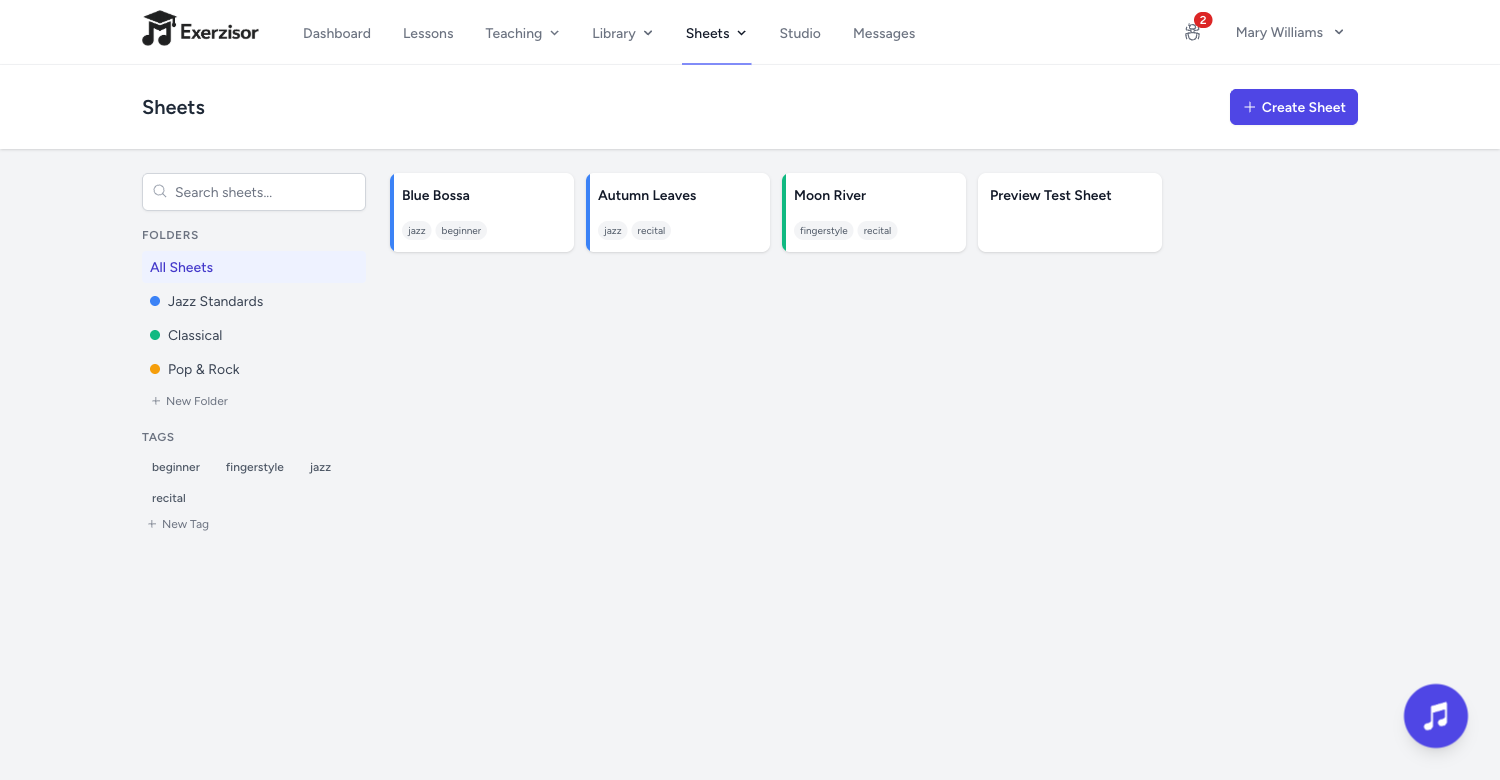Open the Autumn Leaves sheet card

click(x=678, y=213)
